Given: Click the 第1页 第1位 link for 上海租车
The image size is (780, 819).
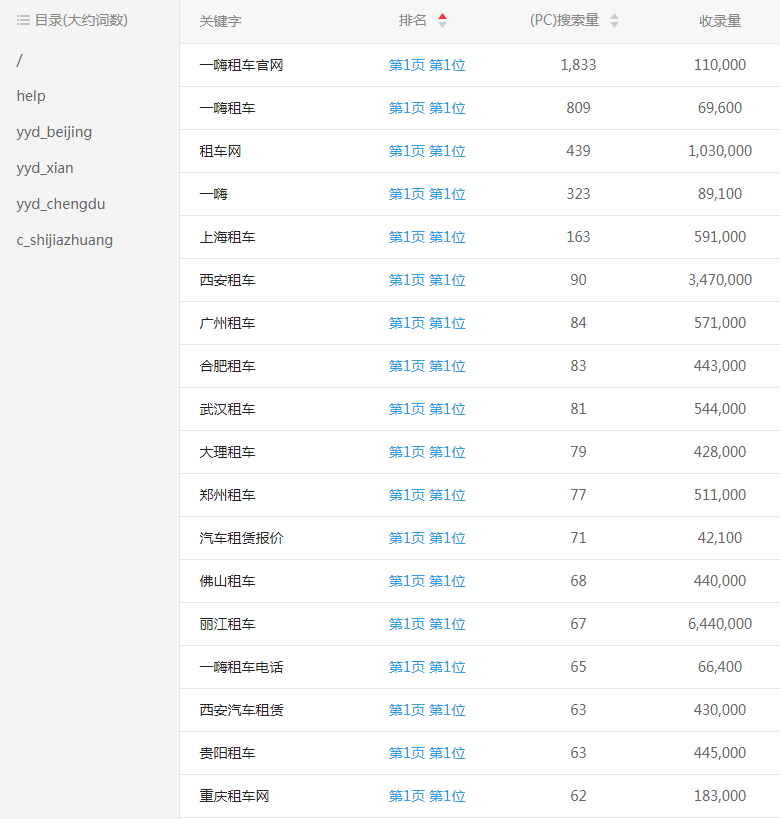Looking at the screenshot, I should click(427, 237).
